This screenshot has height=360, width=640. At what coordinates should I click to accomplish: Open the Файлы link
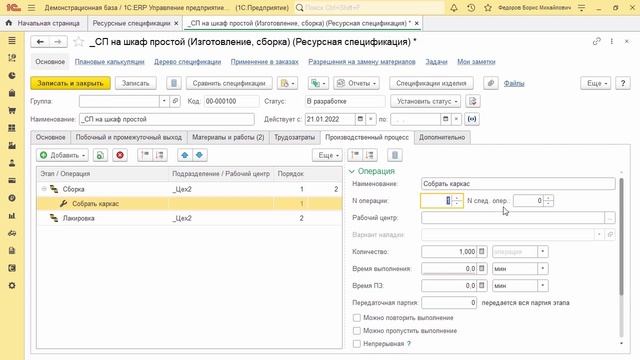point(514,83)
